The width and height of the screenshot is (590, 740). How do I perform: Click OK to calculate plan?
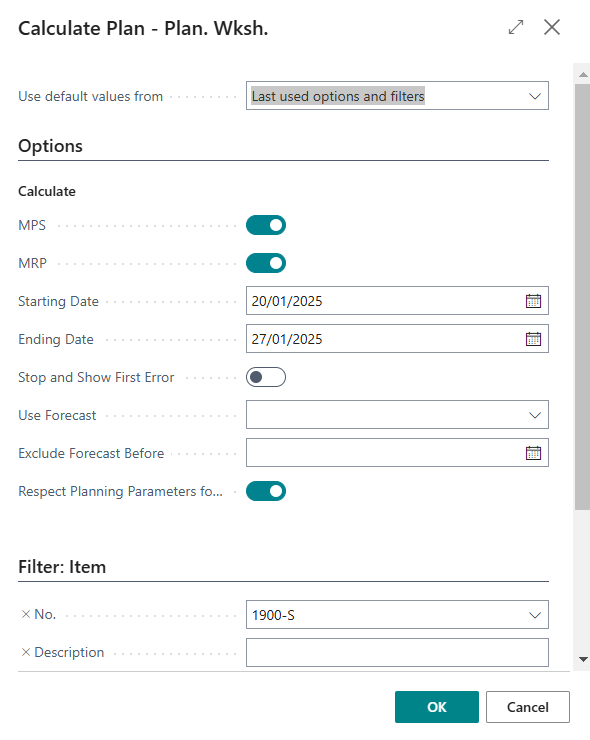[437, 707]
